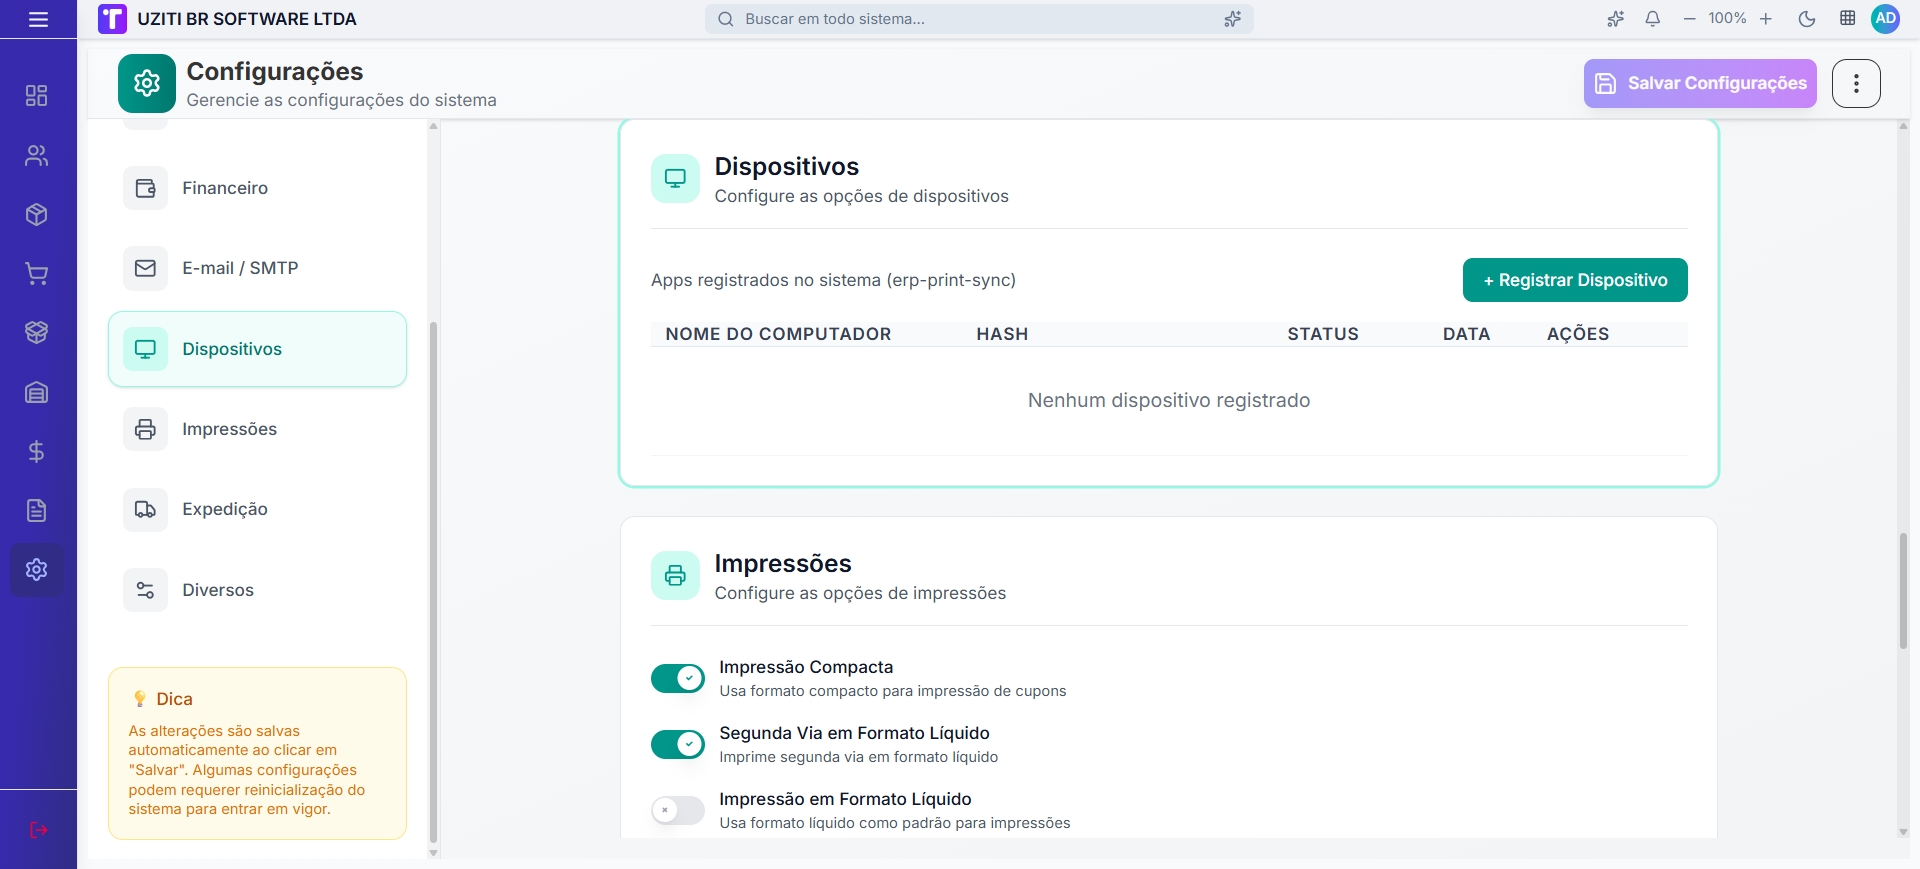Click the NOME DO COMPUTADOR column header
The image size is (1920, 869).
point(778,334)
